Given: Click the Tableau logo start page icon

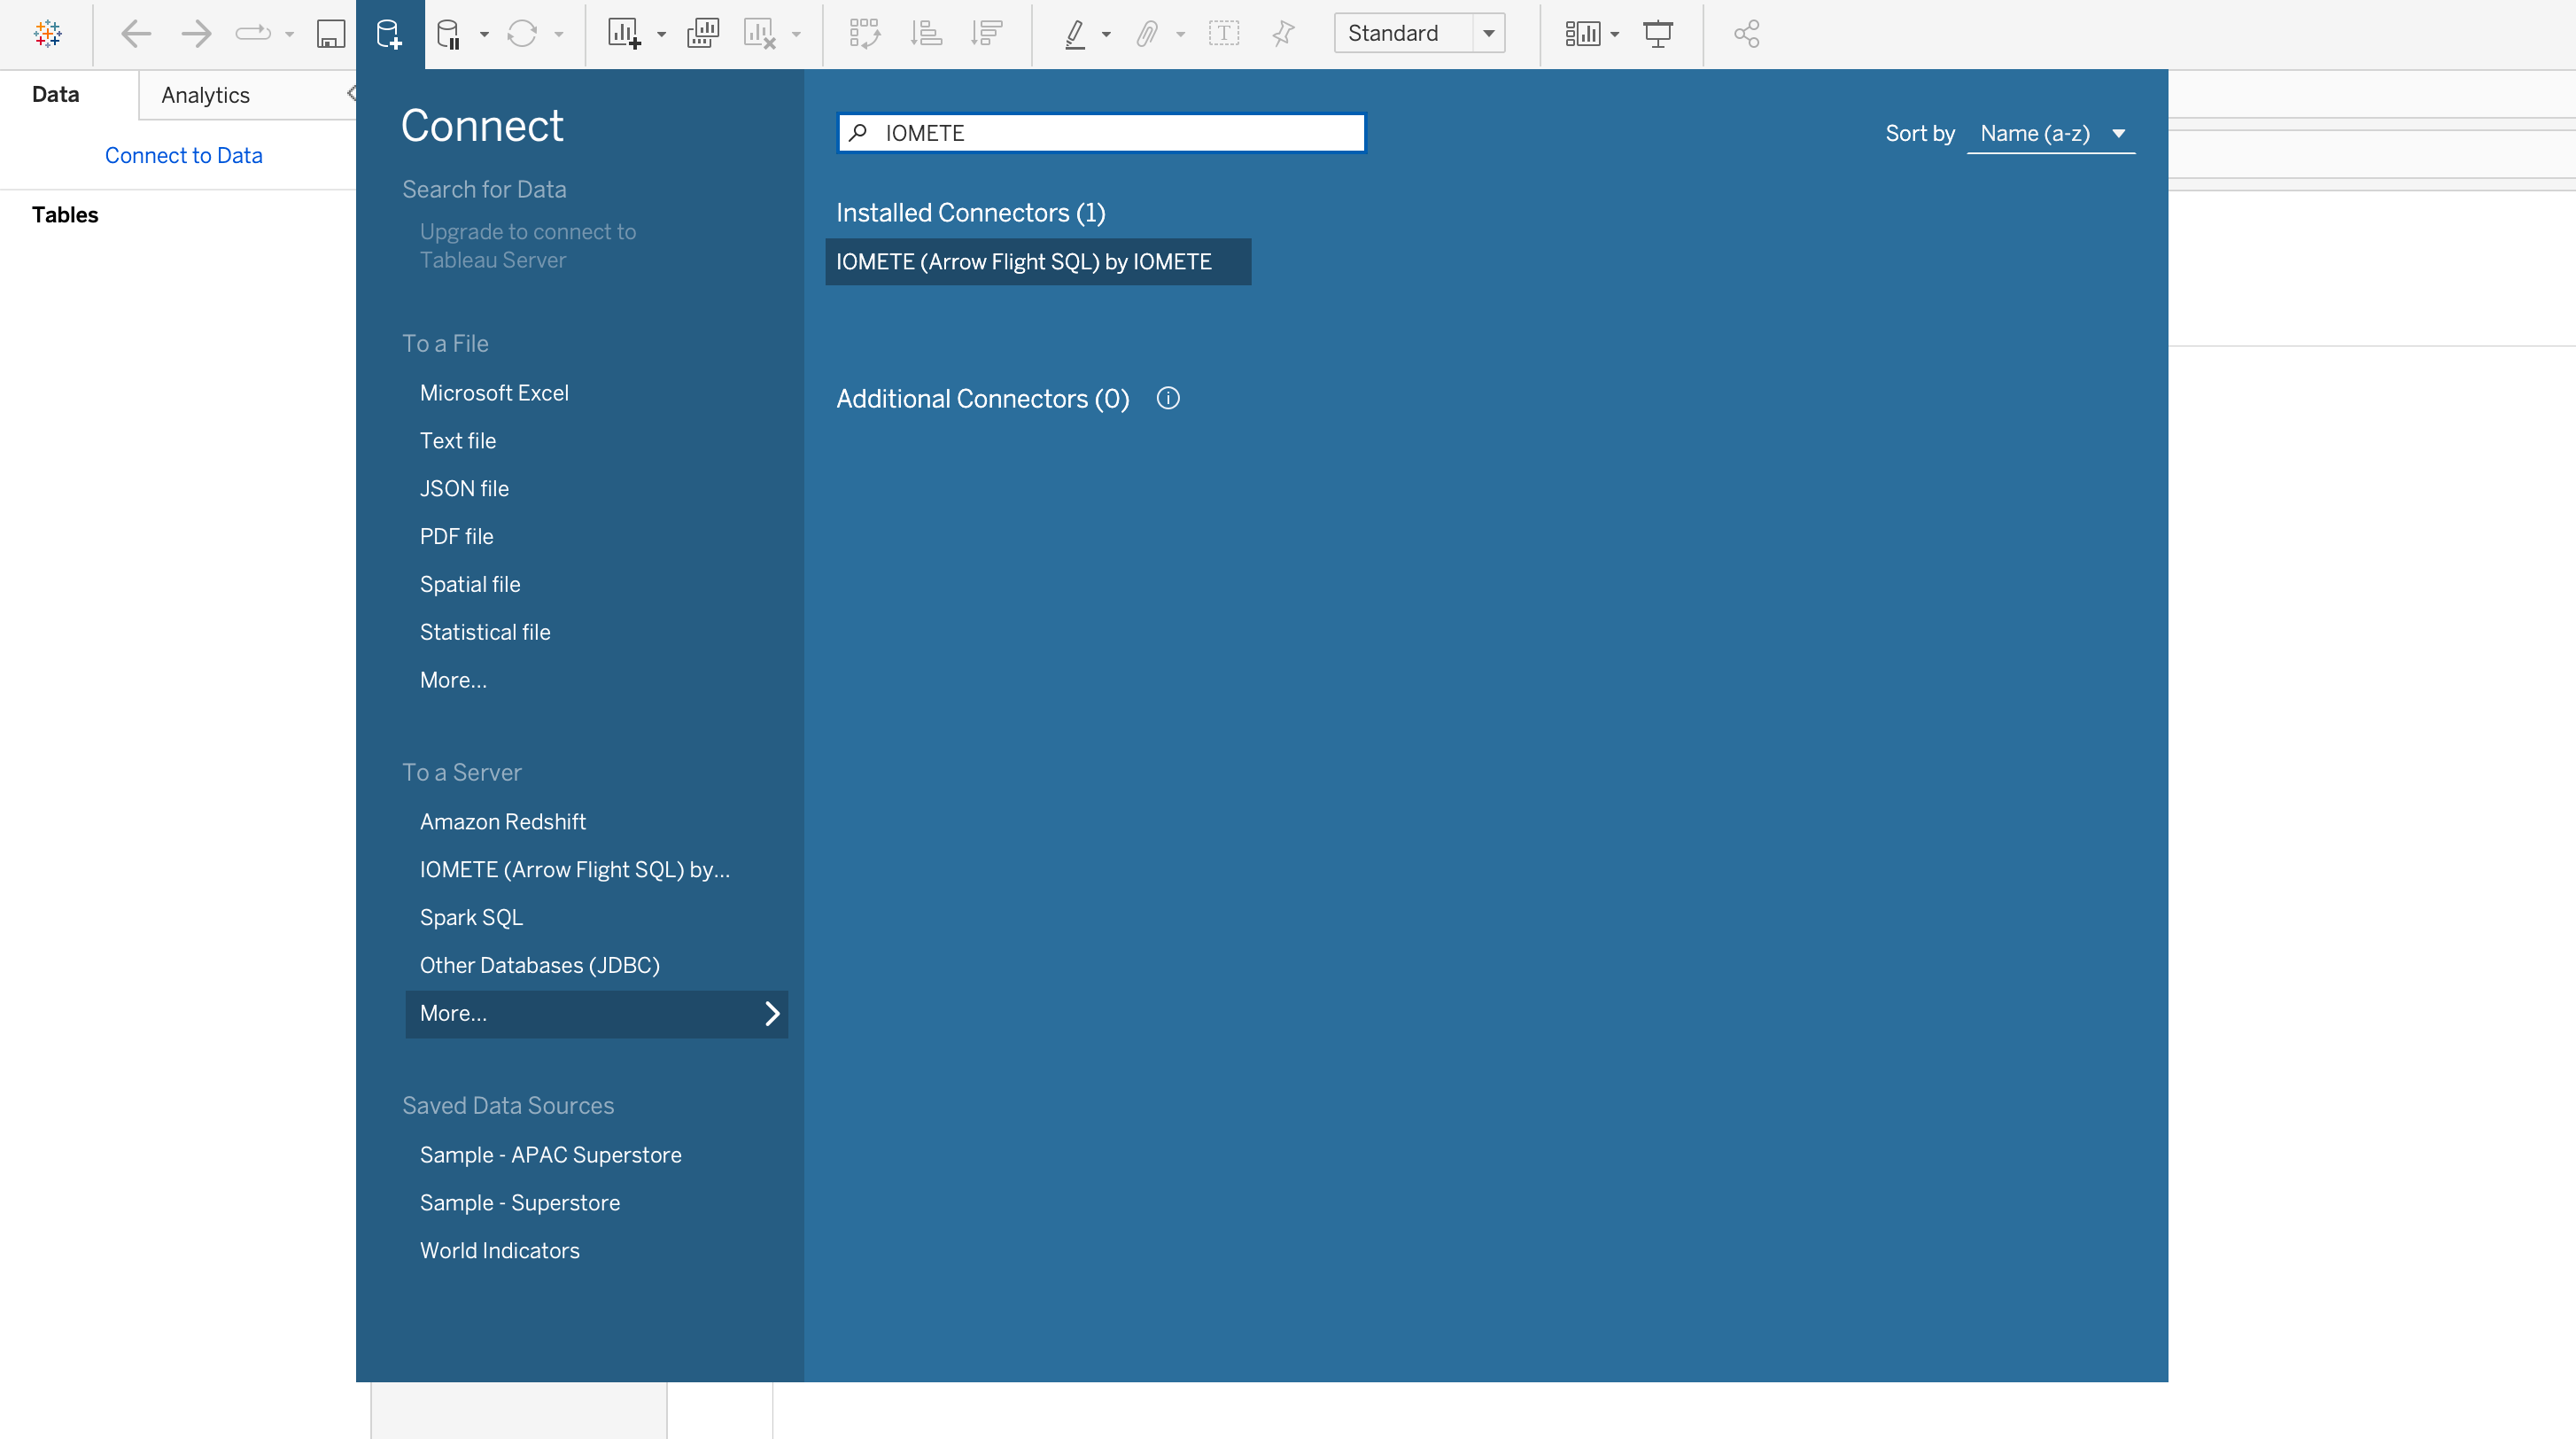Looking at the screenshot, I should (47, 34).
